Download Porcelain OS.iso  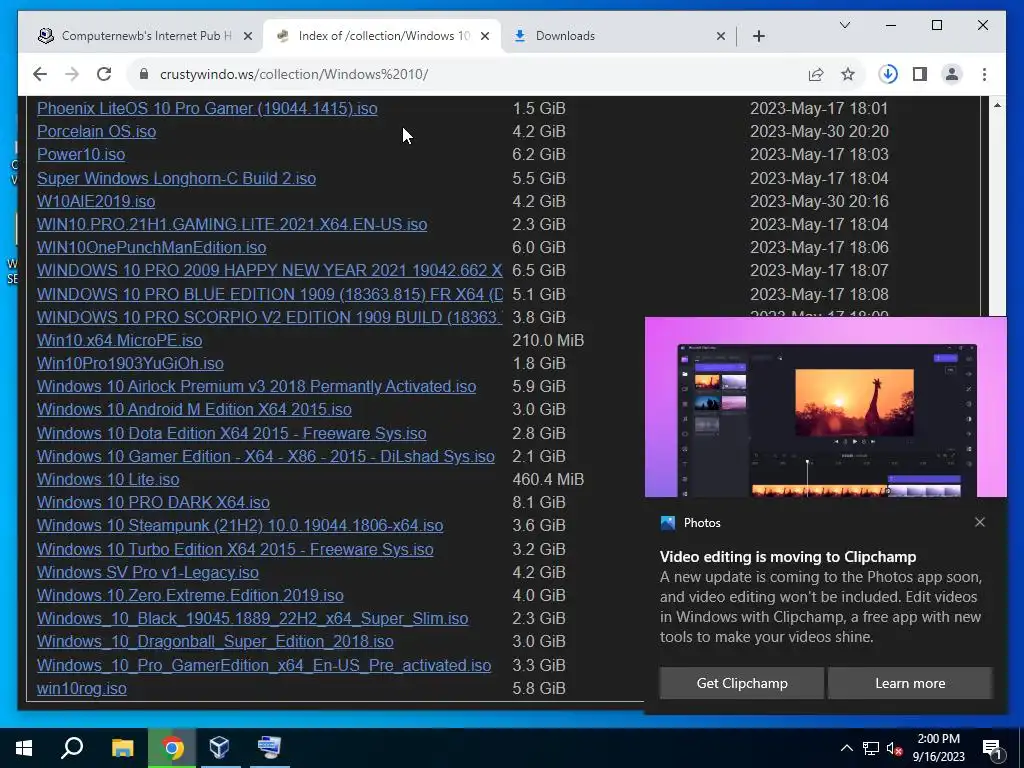pos(97,131)
